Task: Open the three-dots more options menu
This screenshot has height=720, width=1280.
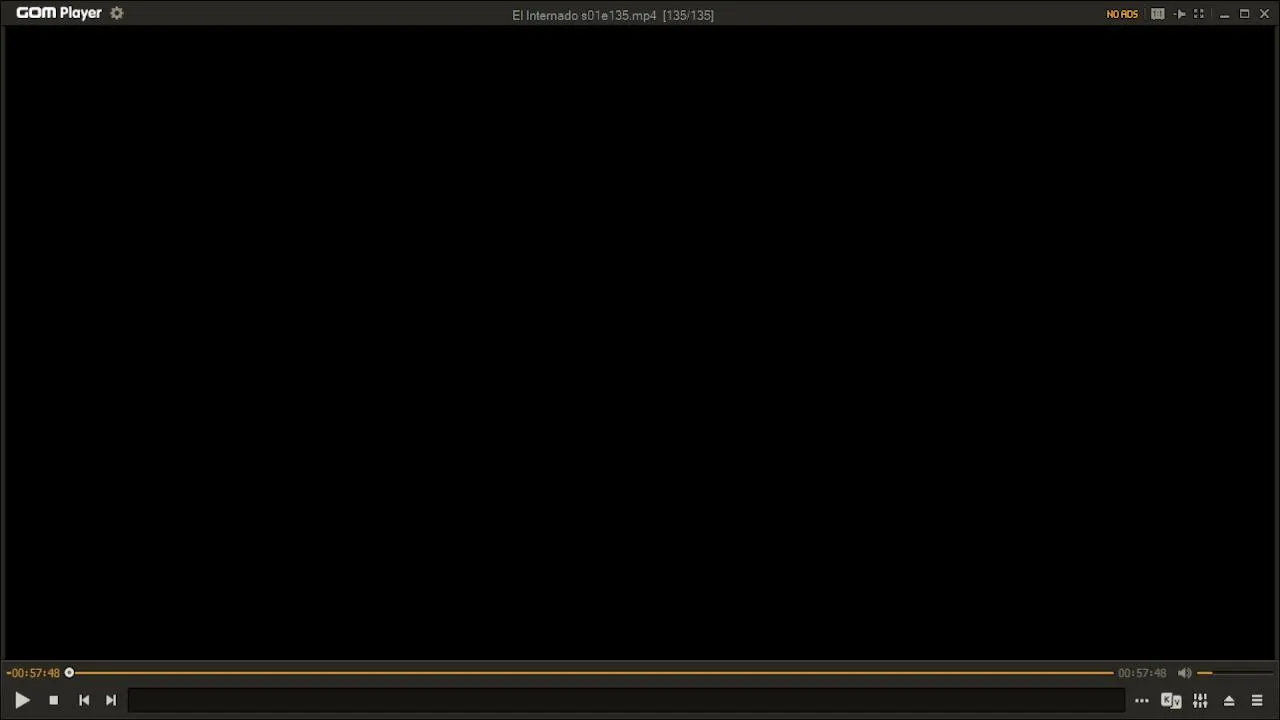Action: (1142, 701)
